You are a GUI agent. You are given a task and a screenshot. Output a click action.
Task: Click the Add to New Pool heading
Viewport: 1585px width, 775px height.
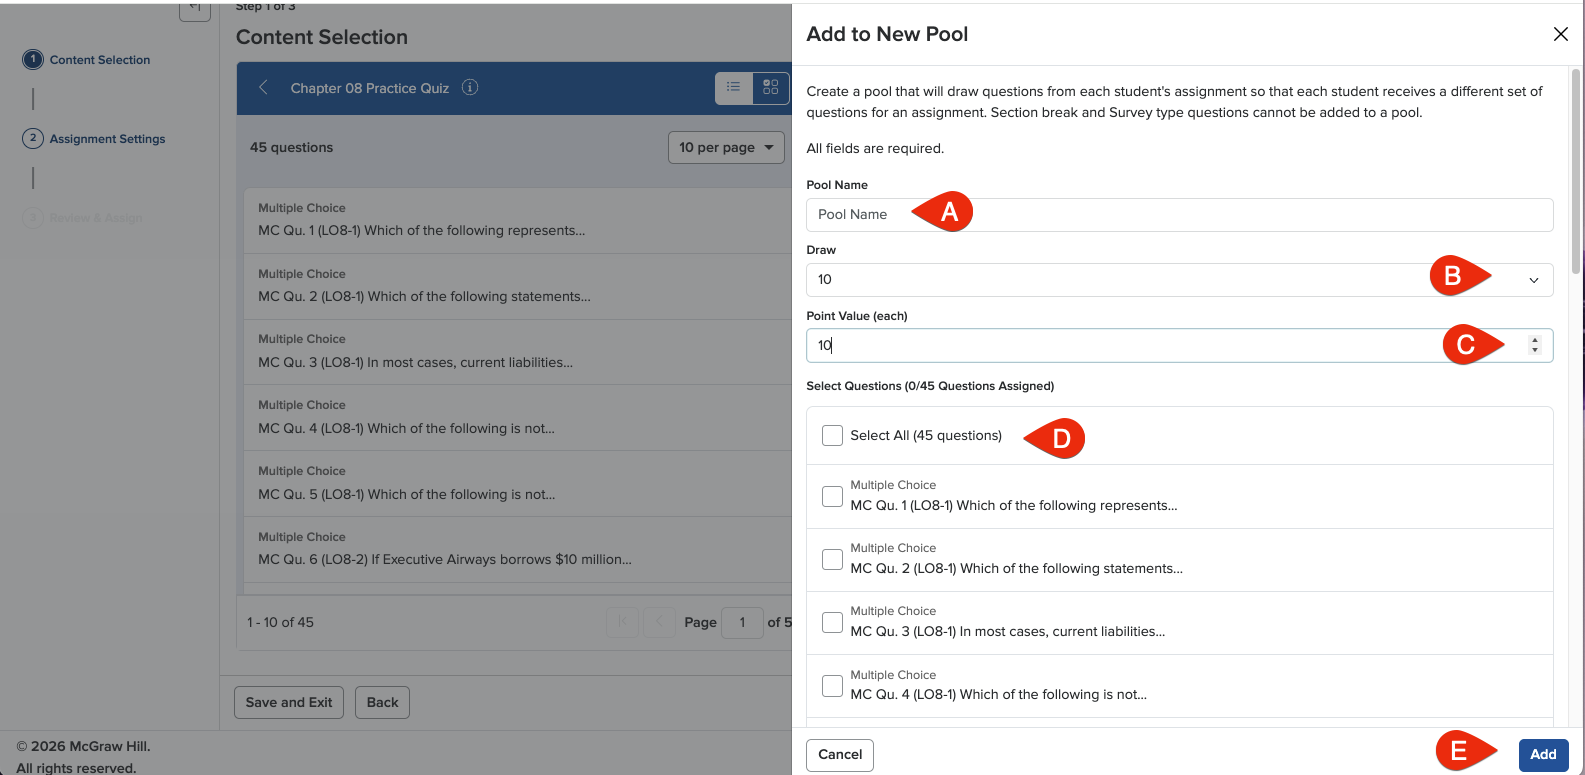pos(887,34)
